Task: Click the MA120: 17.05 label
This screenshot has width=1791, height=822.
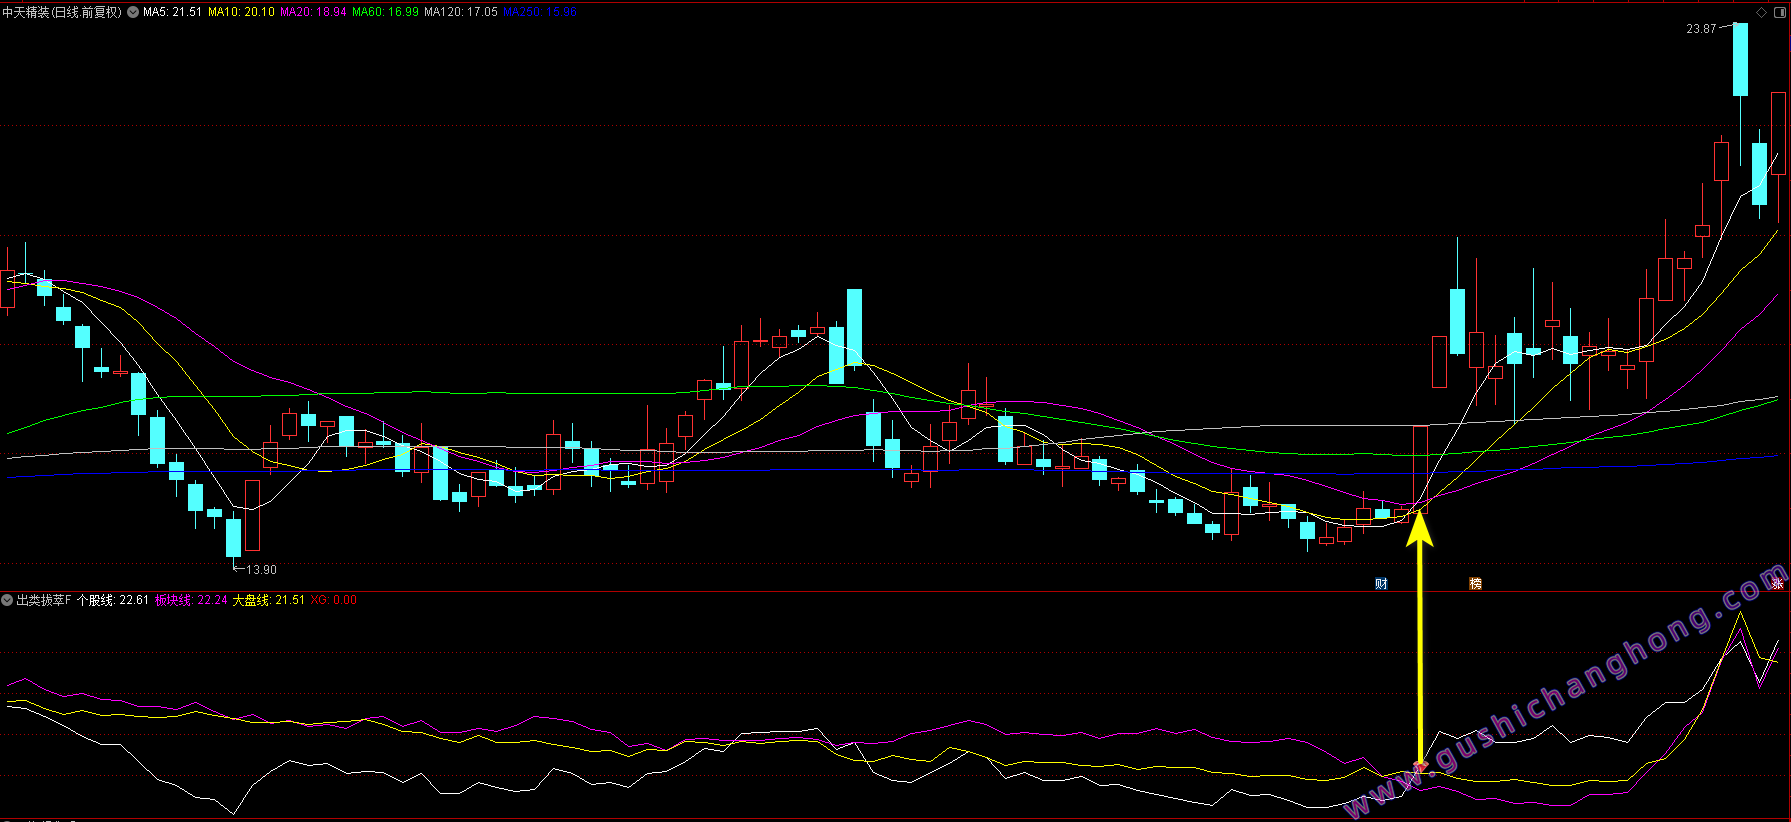Action: 461,12
